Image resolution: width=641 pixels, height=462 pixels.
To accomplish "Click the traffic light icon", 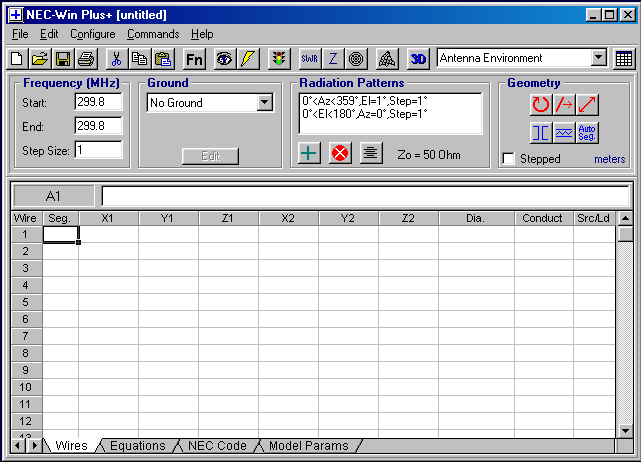I will pyautogui.click(x=279, y=59).
